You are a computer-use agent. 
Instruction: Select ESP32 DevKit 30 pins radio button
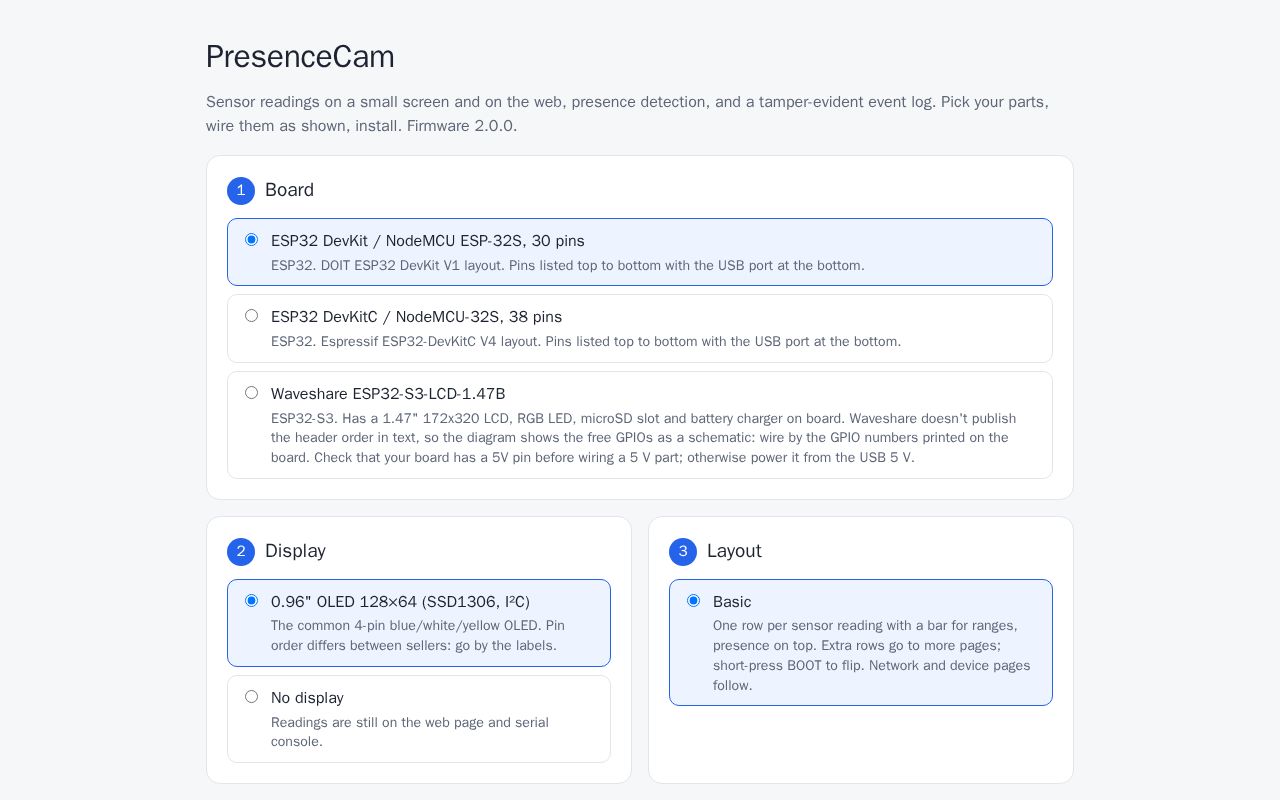[251, 240]
